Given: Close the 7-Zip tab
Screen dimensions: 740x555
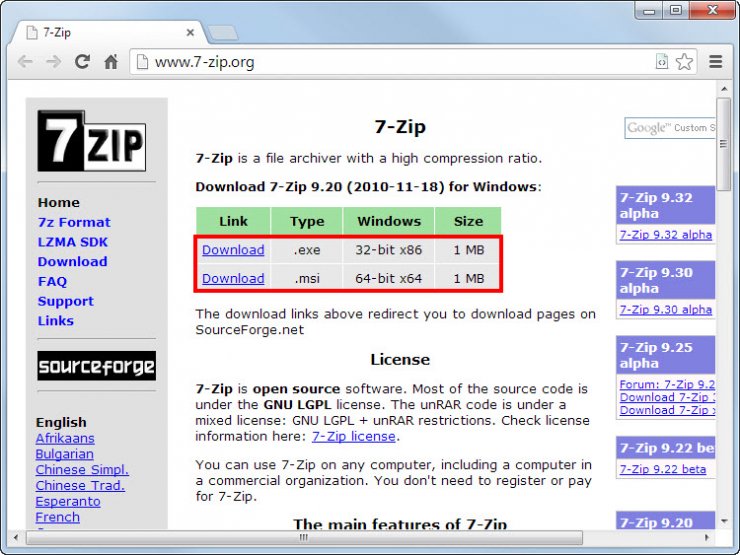Looking at the screenshot, I should coord(190,33).
